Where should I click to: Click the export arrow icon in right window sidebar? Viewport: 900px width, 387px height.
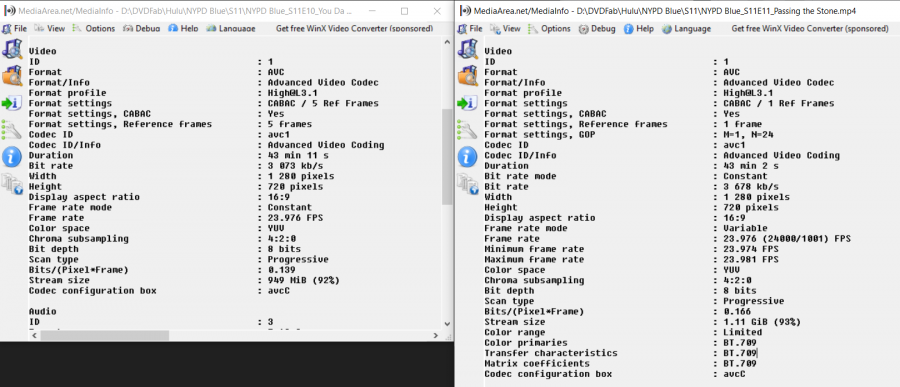coord(468,103)
